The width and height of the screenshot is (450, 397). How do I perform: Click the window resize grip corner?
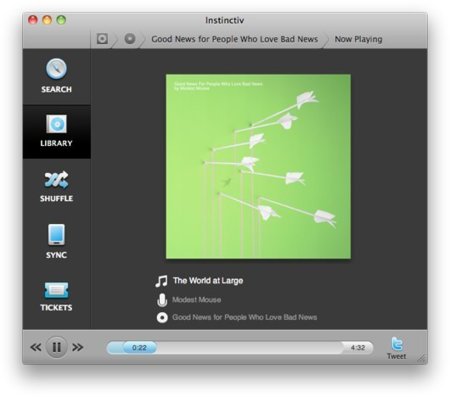(x=422, y=359)
